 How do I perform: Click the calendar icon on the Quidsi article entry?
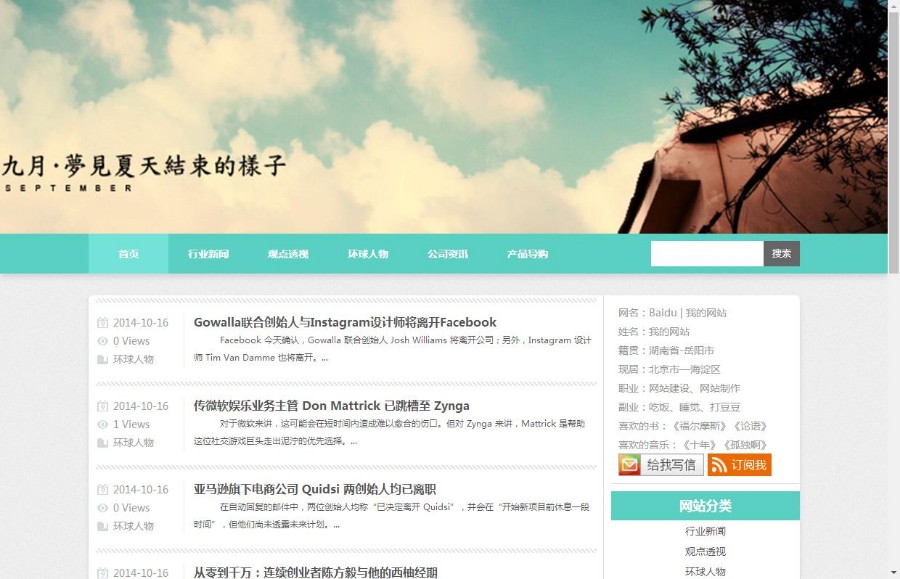103,489
